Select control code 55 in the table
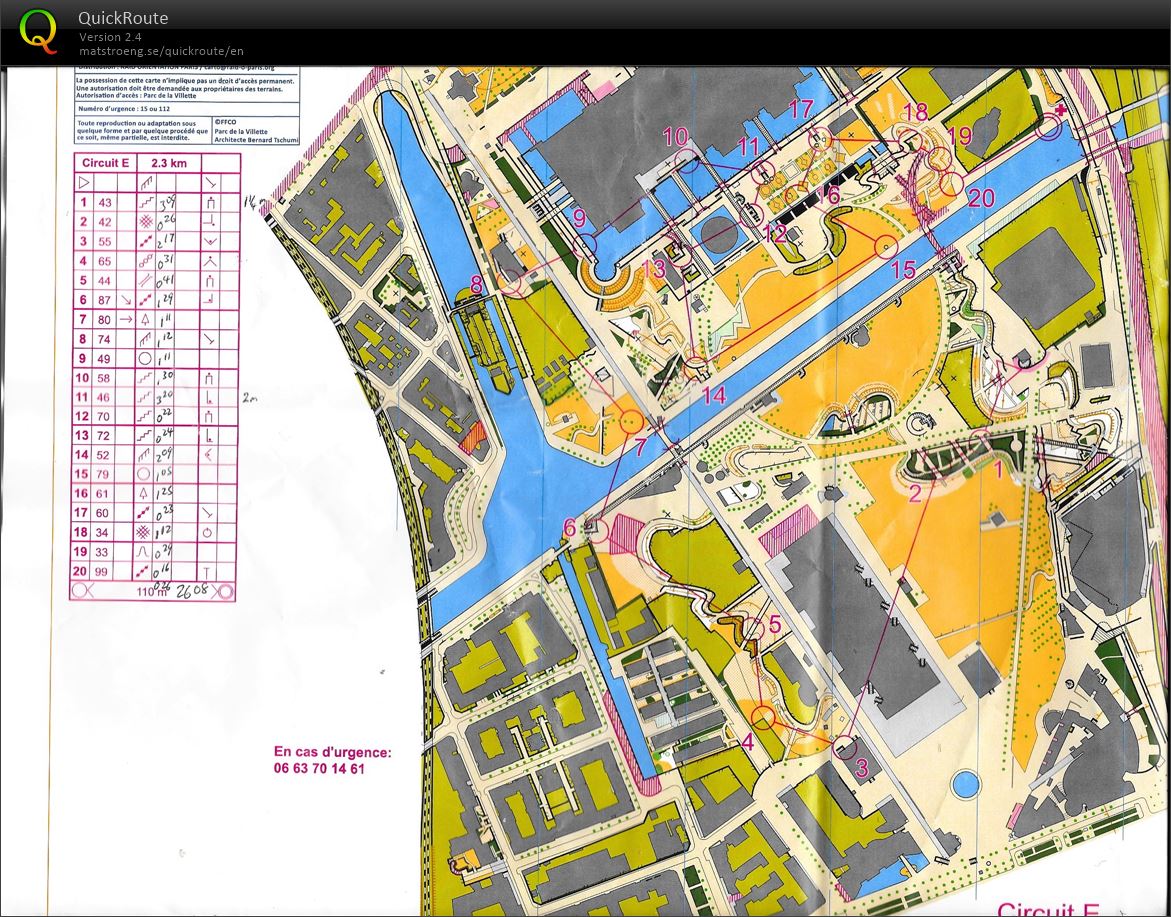Image resolution: width=1171 pixels, height=917 pixels. tap(105, 241)
